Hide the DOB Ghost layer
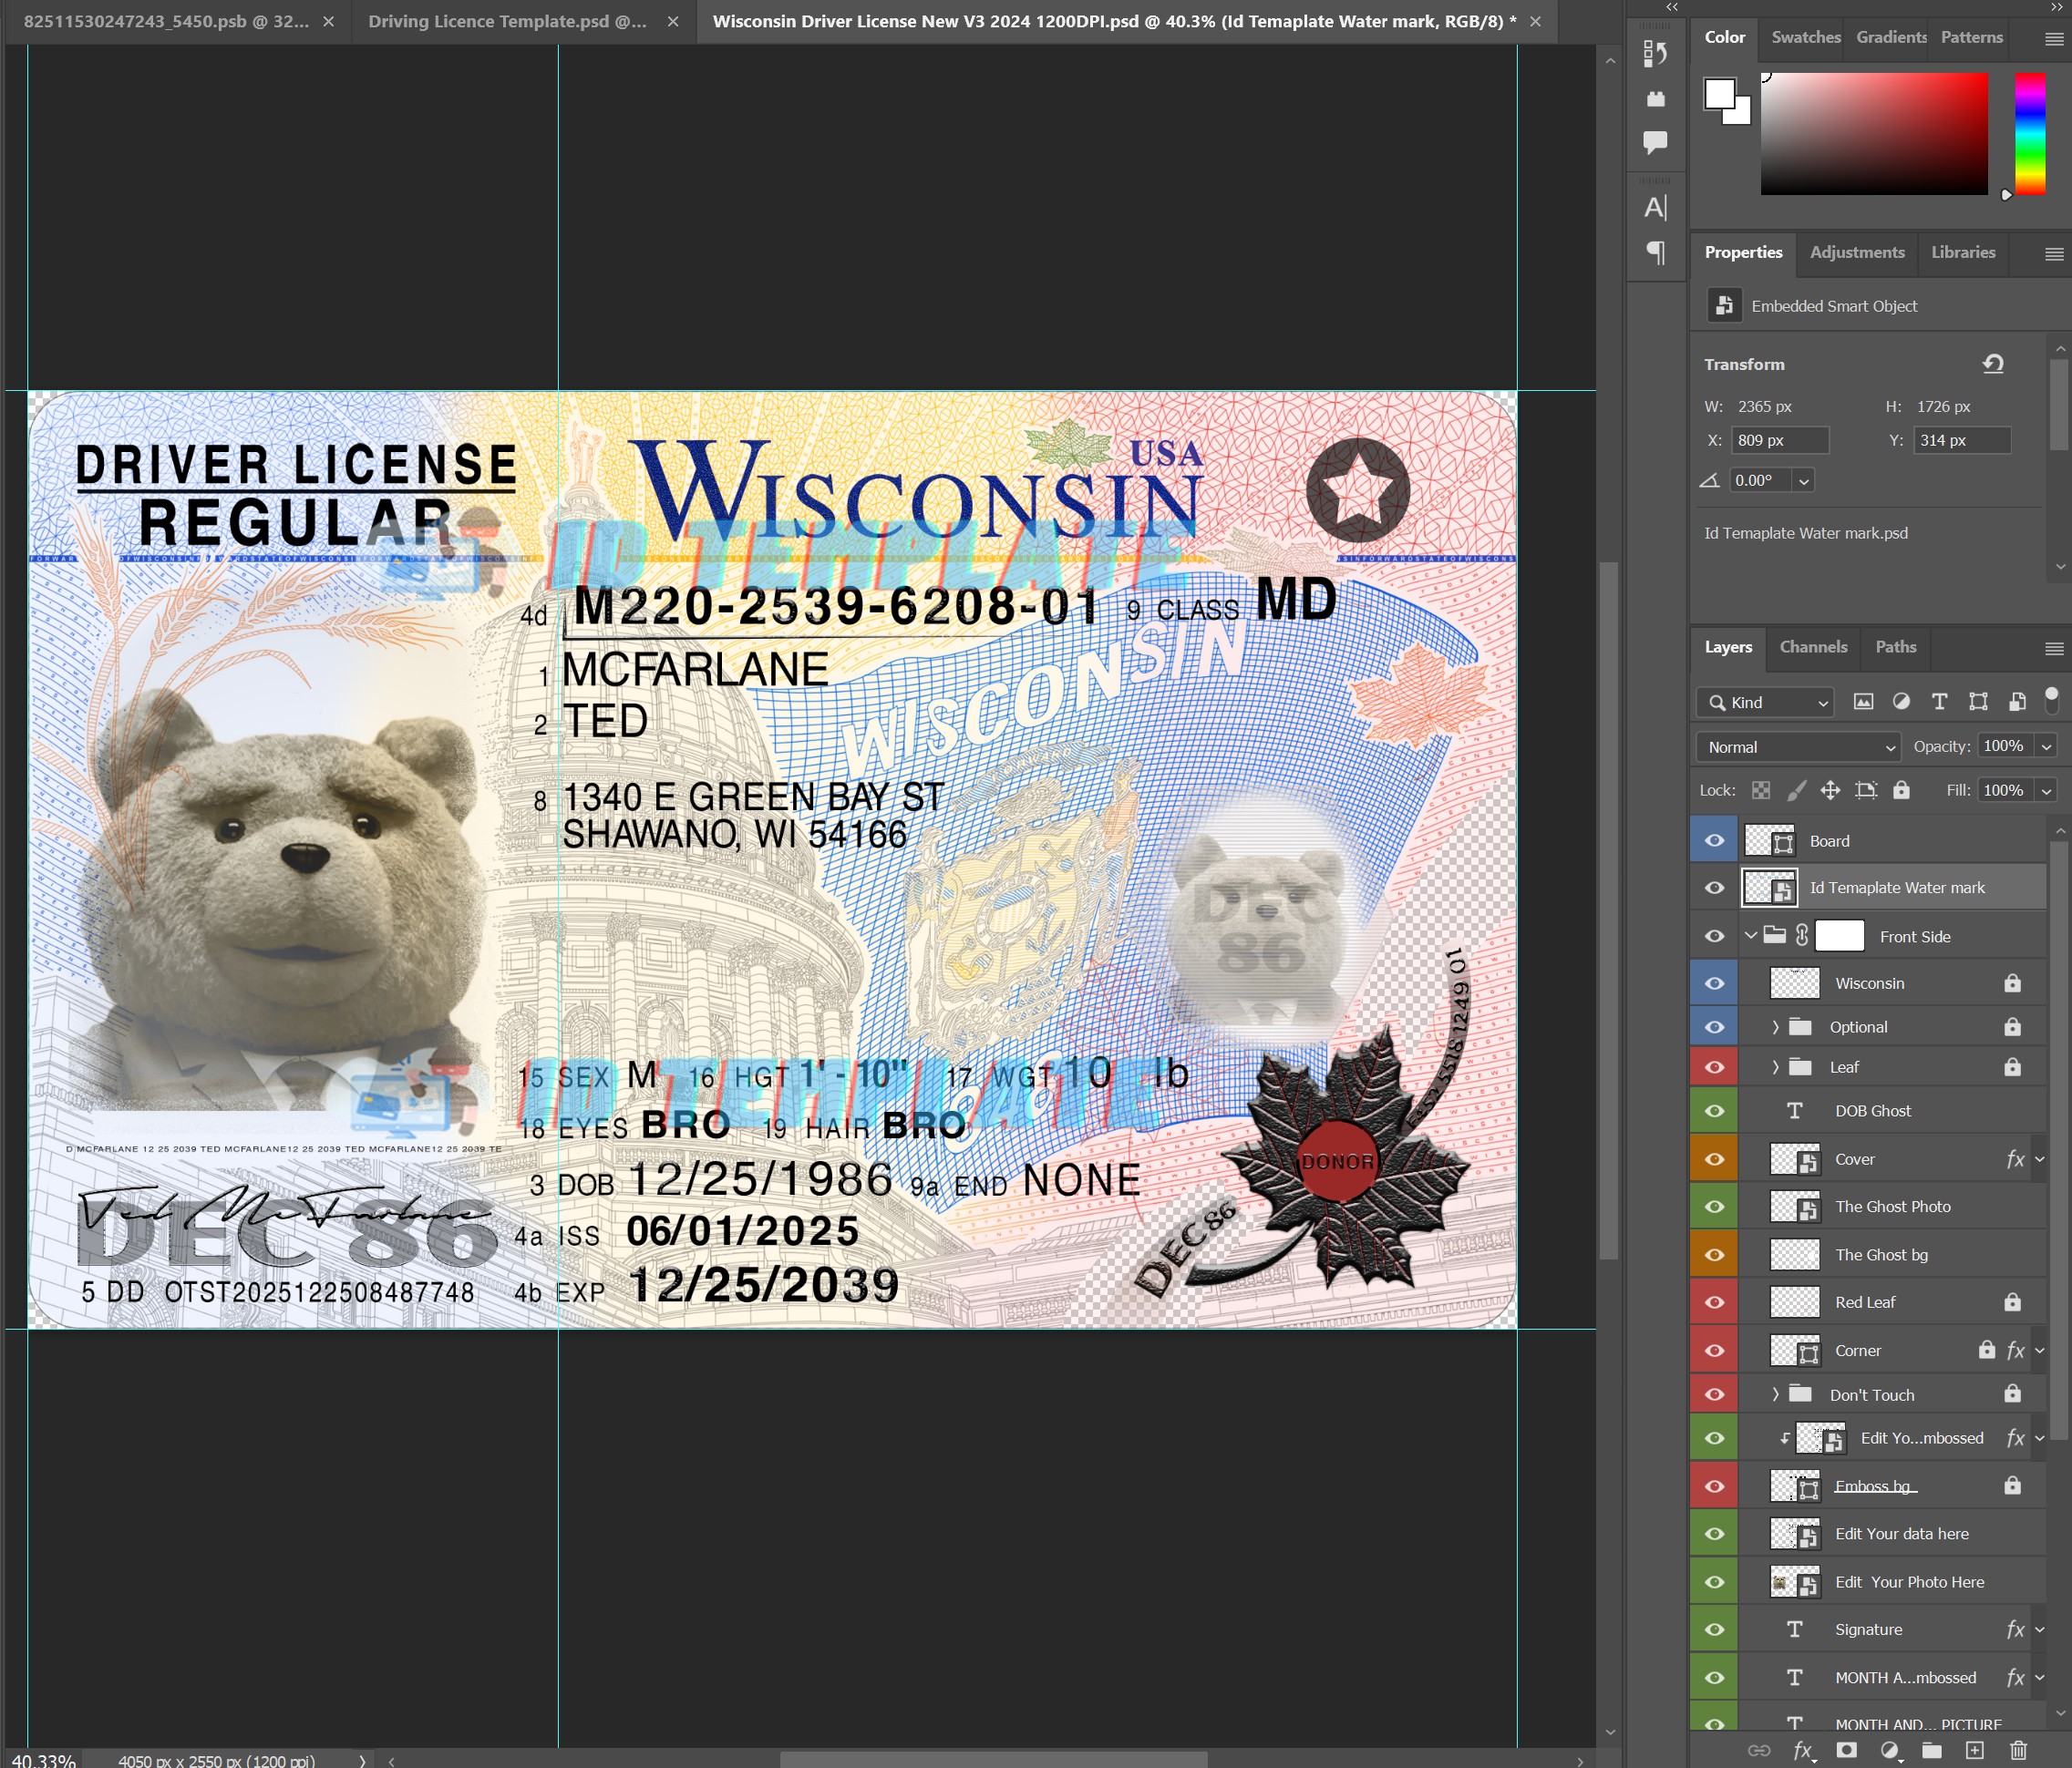 (x=1714, y=1112)
